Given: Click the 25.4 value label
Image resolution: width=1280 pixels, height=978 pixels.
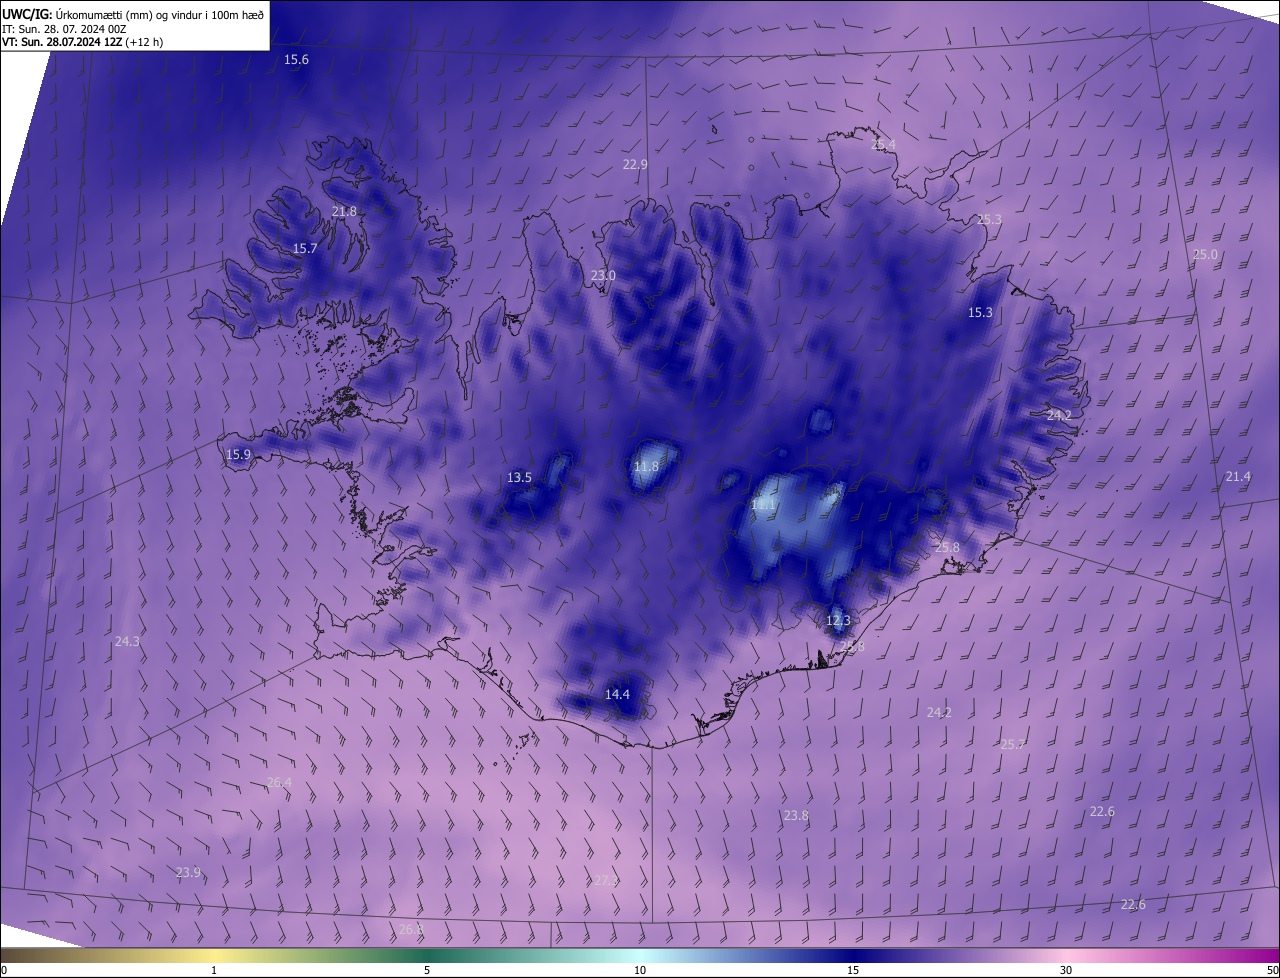Looking at the screenshot, I should pyautogui.click(x=883, y=144).
